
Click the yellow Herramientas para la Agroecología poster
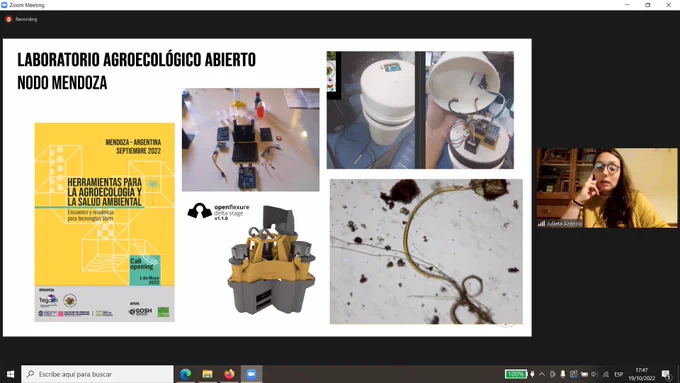click(x=105, y=222)
